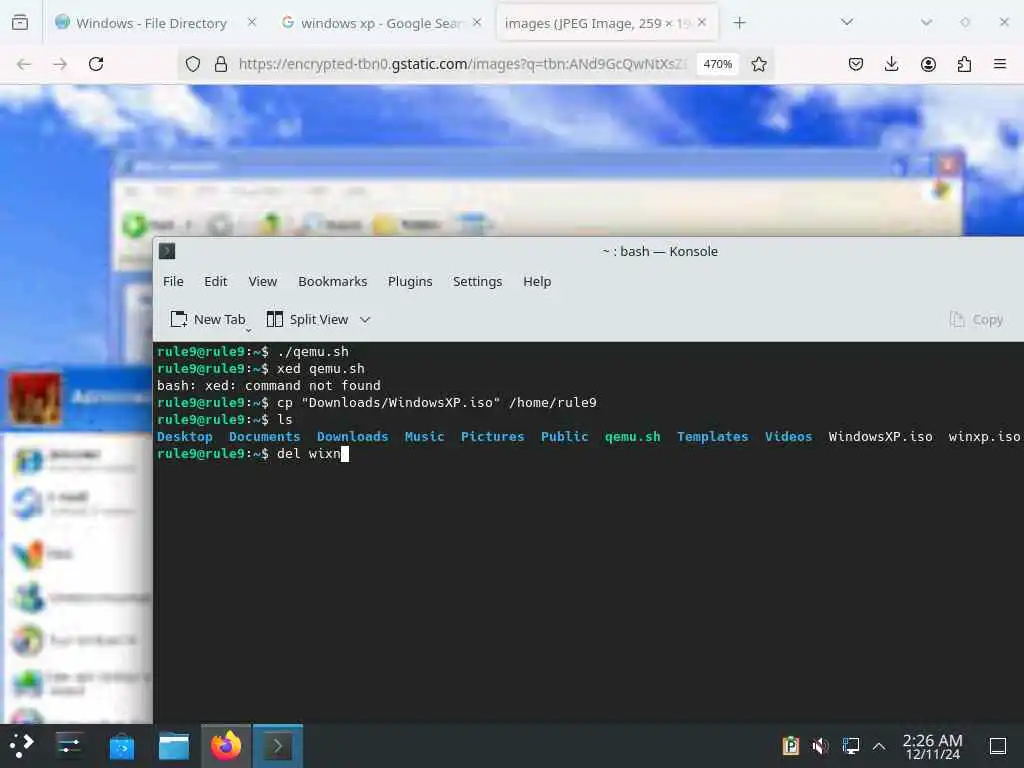Click the Copy button in Konsole toolbar

[x=977, y=319]
